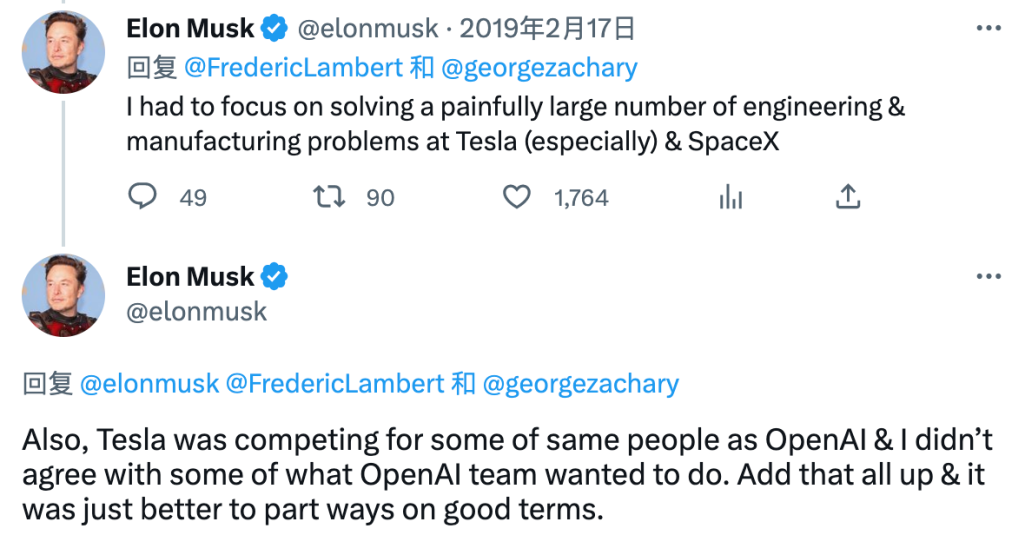Click the first tweet's body text

tap(500, 124)
